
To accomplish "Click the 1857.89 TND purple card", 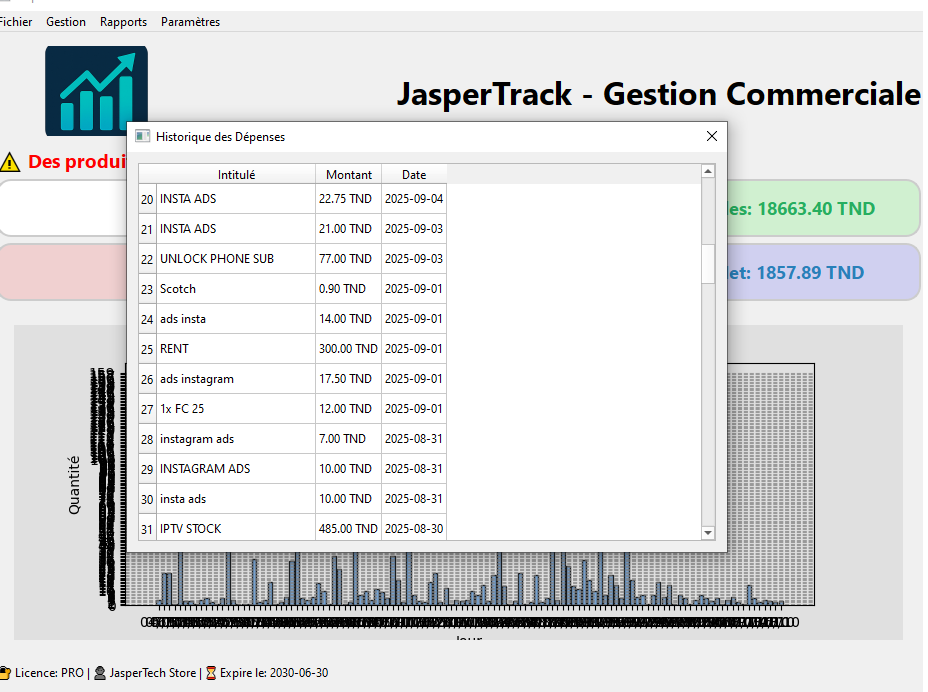I will click(x=823, y=272).
